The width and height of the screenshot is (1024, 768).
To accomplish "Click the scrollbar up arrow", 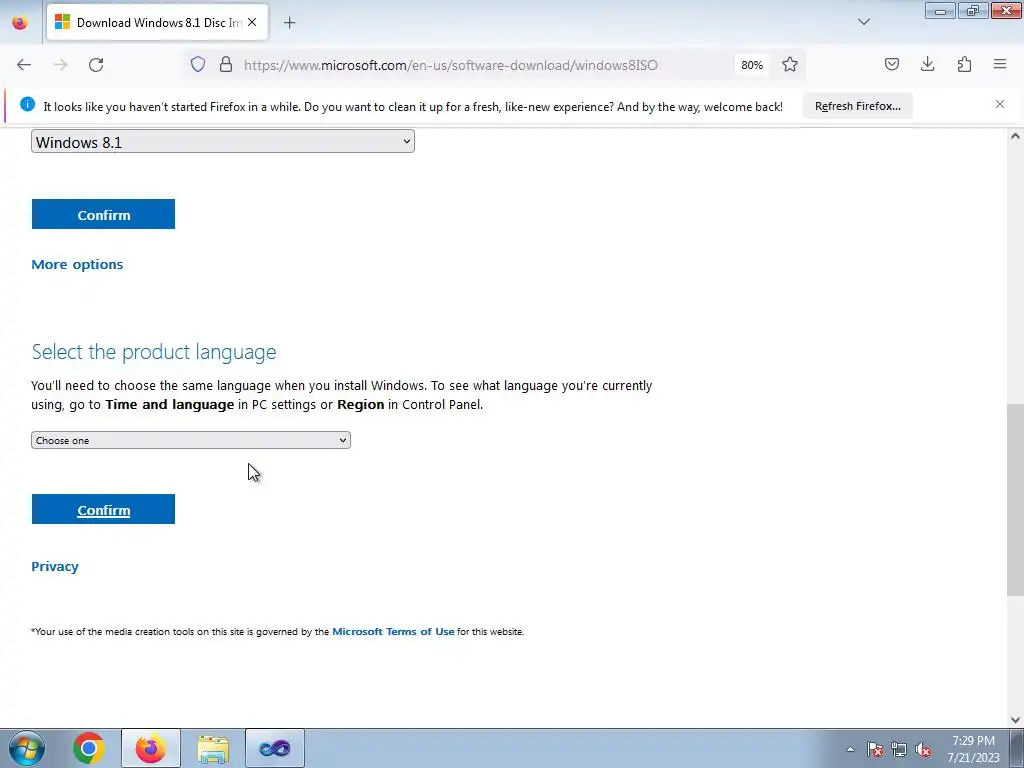I will coord(1015,136).
